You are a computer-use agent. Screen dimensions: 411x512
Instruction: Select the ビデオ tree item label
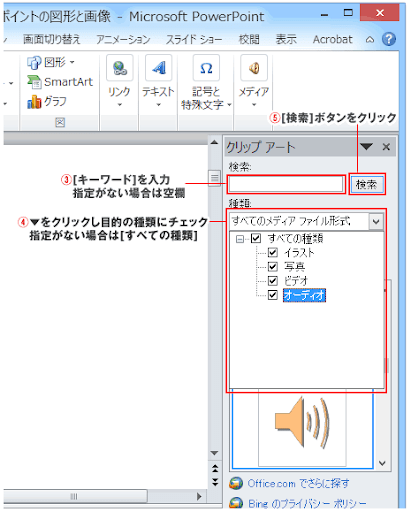click(x=295, y=281)
